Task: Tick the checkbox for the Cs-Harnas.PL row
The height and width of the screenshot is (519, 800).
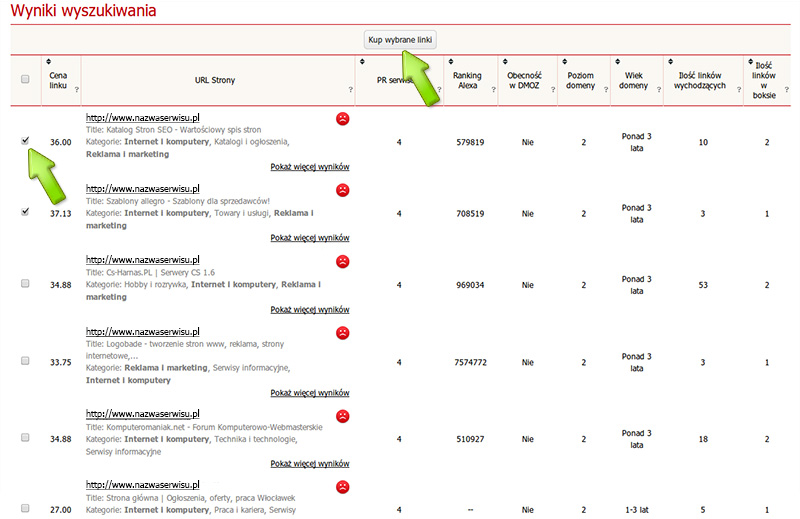Action: point(25,284)
